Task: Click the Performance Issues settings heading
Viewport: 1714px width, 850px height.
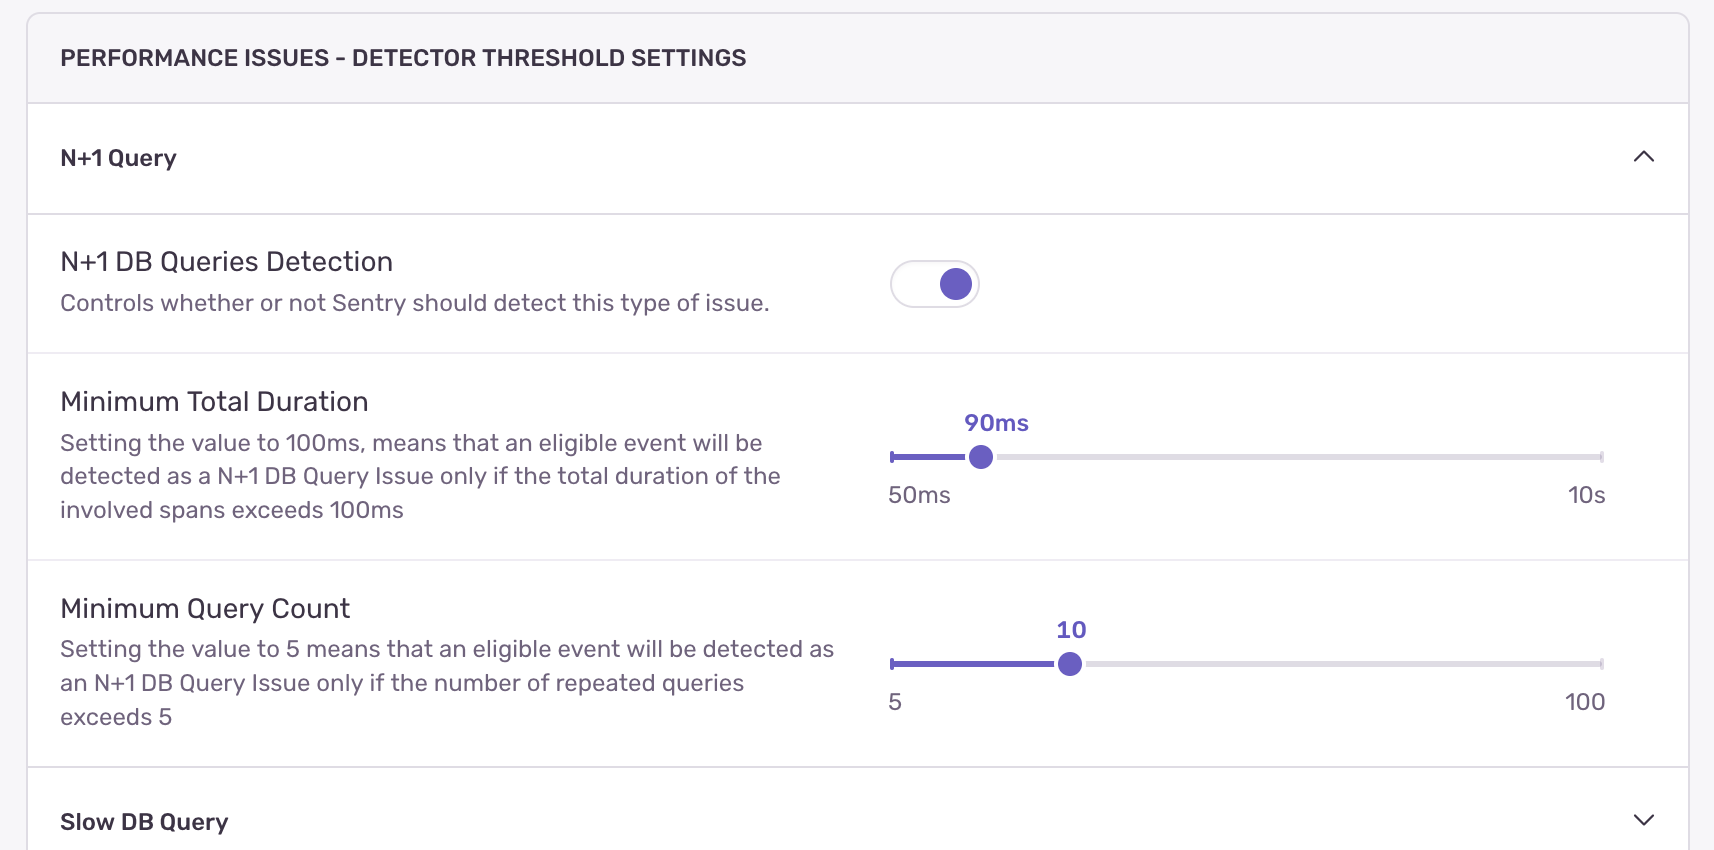Action: pyautogui.click(x=403, y=57)
